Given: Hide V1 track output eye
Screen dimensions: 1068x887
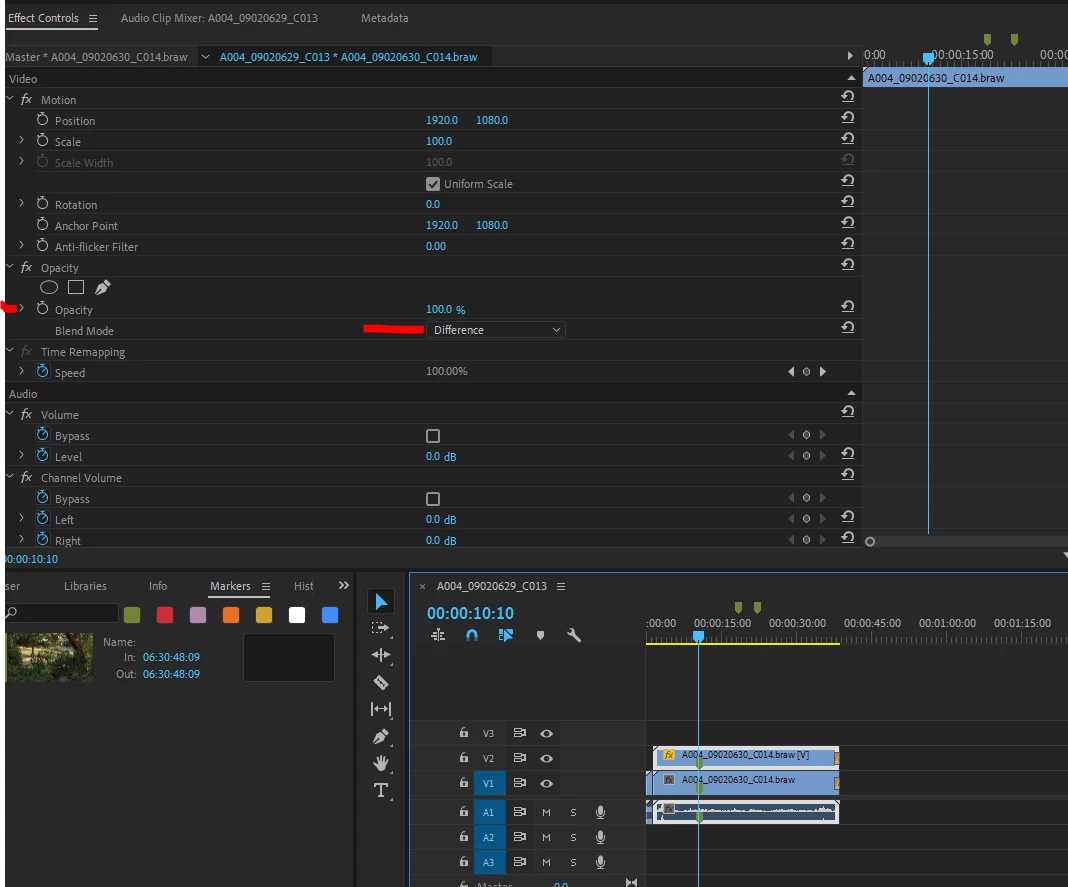Looking at the screenshot, I should (x=546, y=783).
